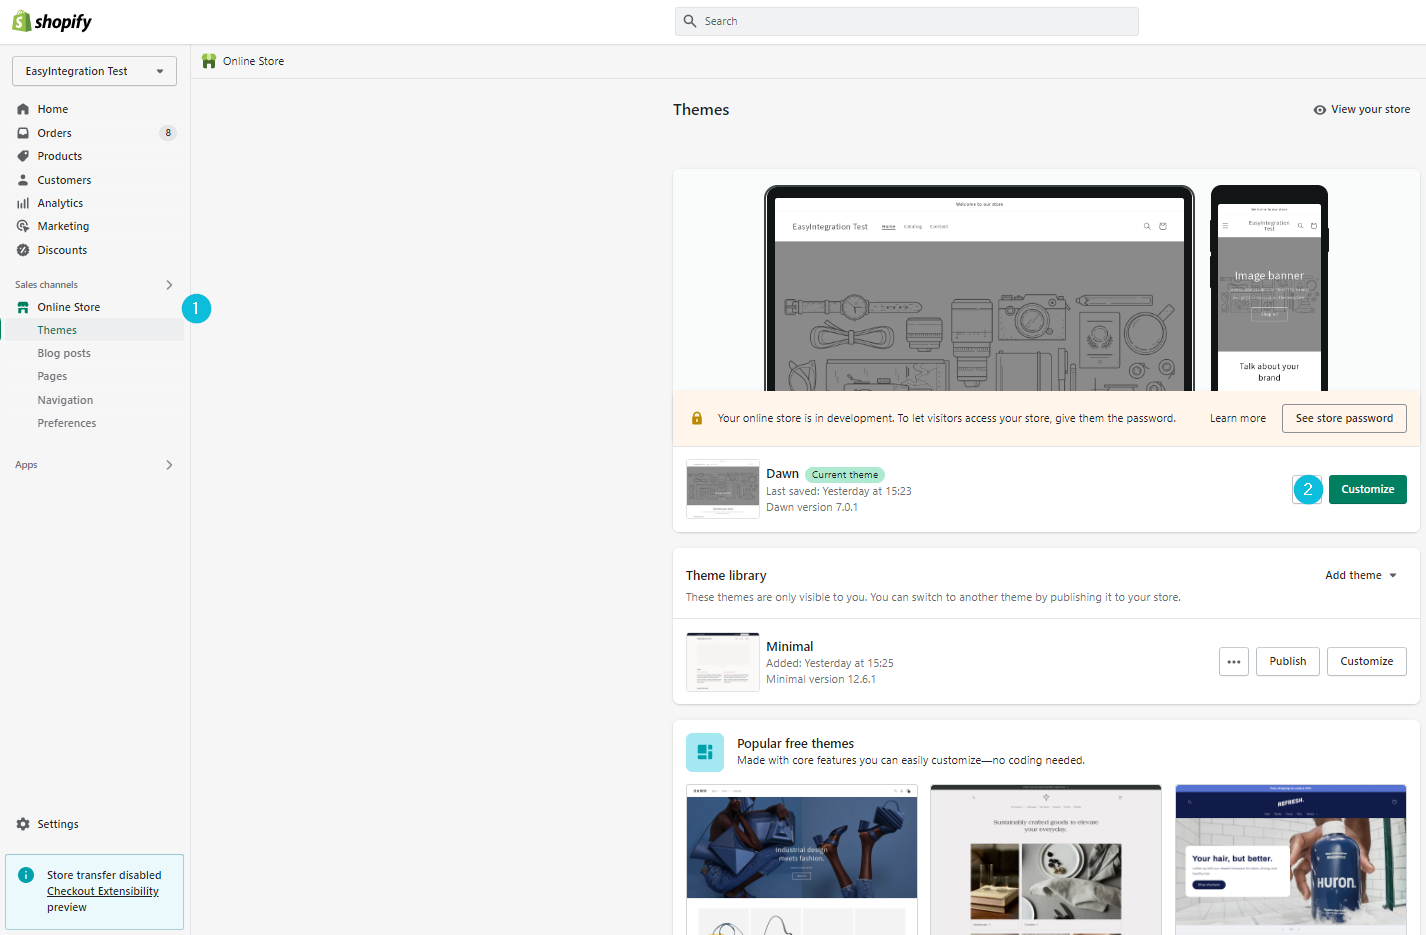Click View your store link
This screenshot has width=1426, height=935.
(1361, 110)
